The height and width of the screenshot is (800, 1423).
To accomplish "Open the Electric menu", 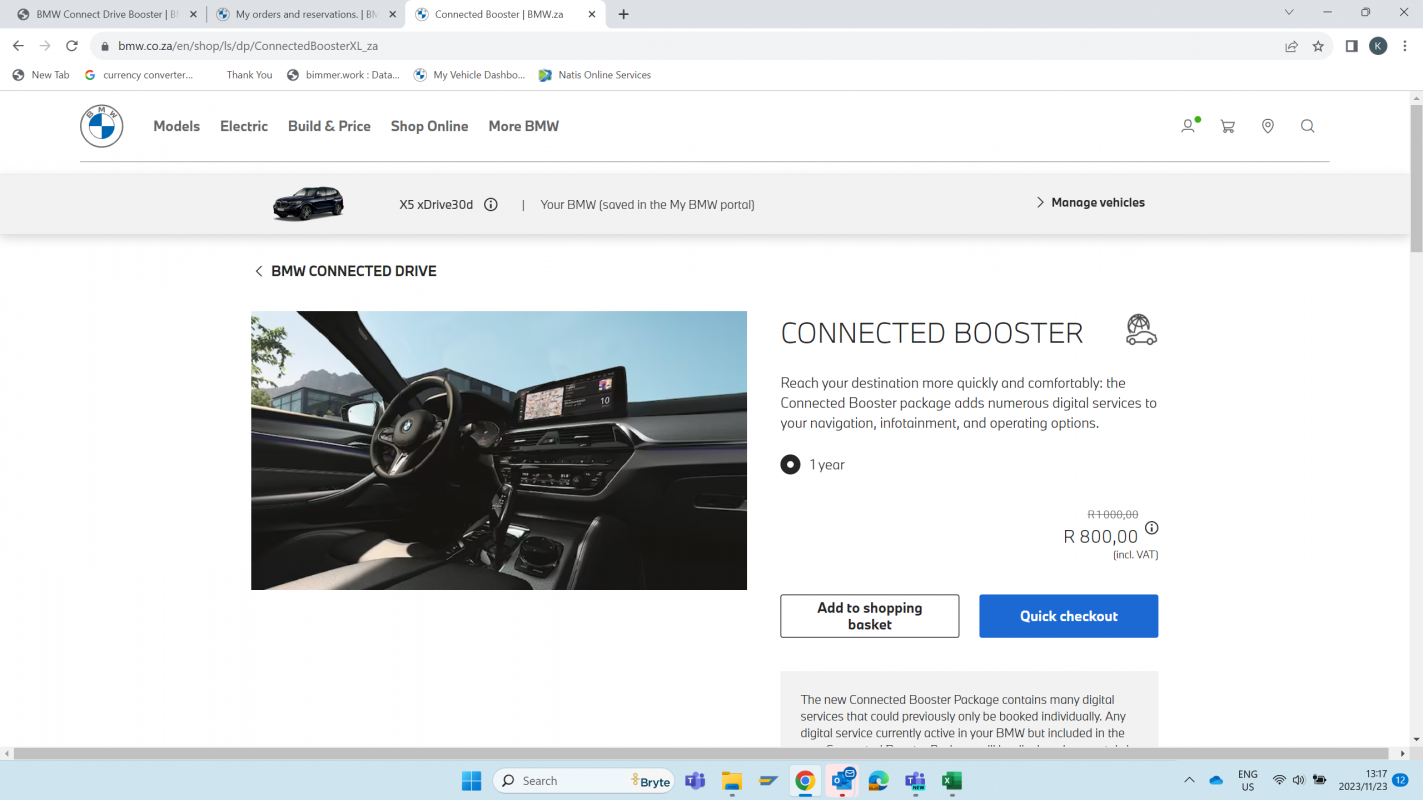I will pos(244,126).
